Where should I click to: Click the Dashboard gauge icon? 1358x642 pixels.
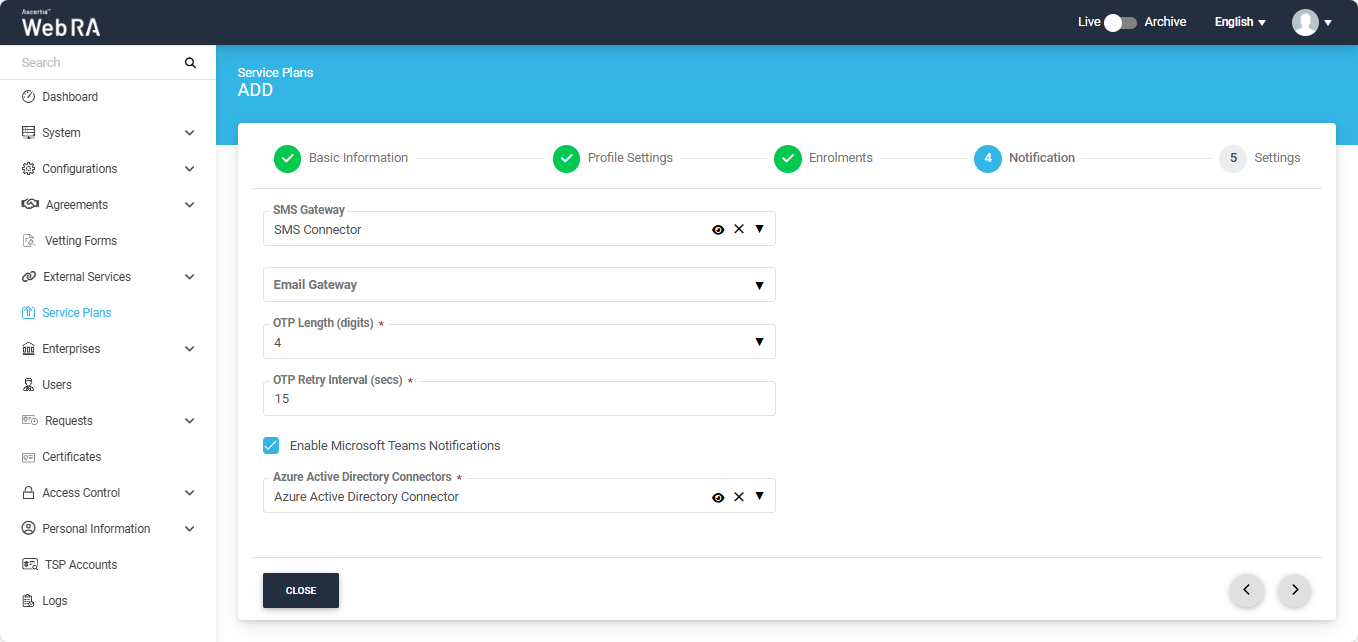(28, 97)
